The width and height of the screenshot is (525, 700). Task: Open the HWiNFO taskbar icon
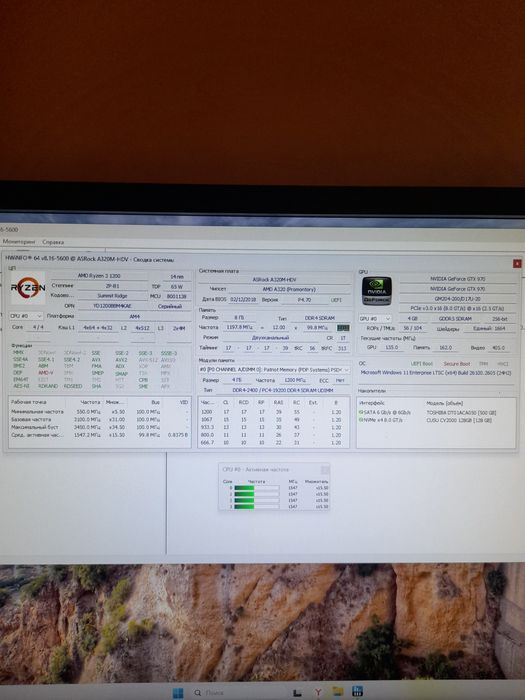pyautogui.click(x=357, y=692)
